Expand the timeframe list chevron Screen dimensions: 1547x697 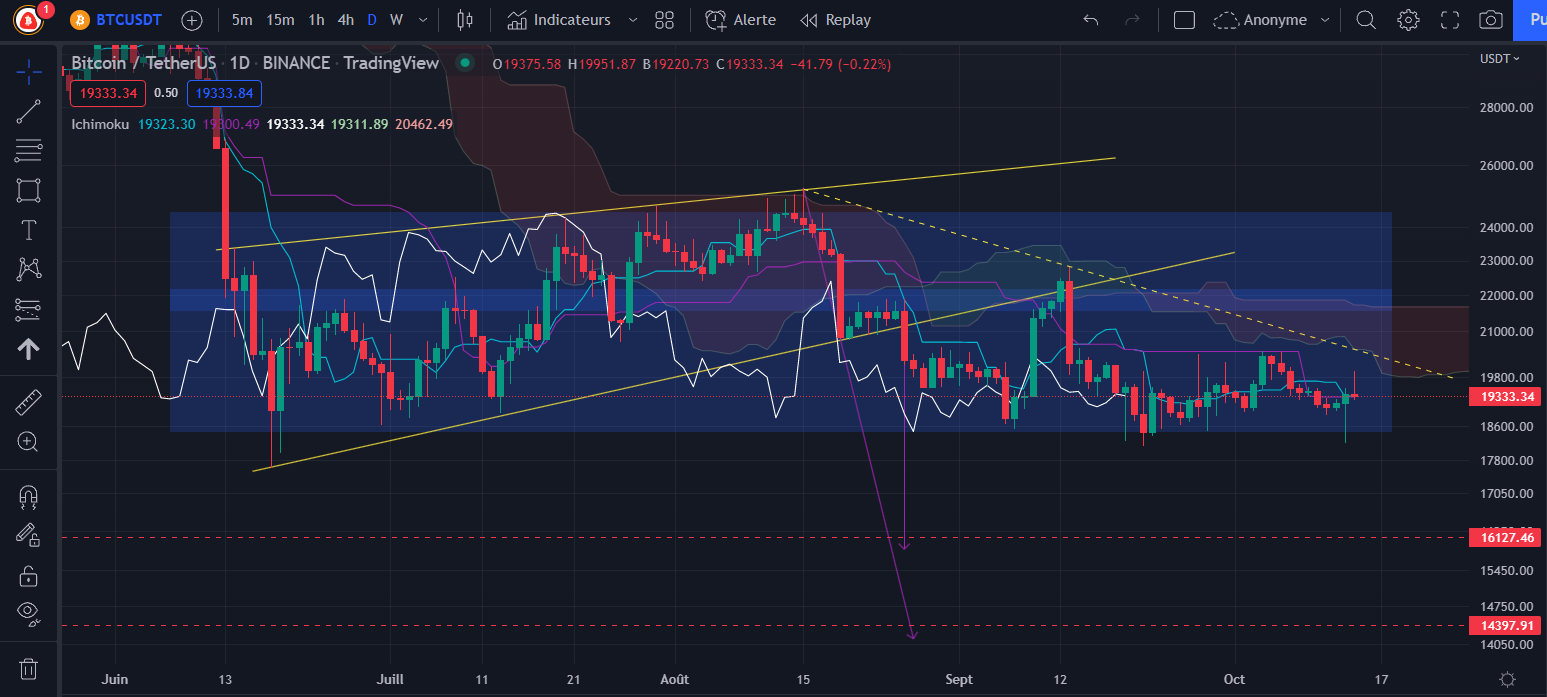(422, 19)
